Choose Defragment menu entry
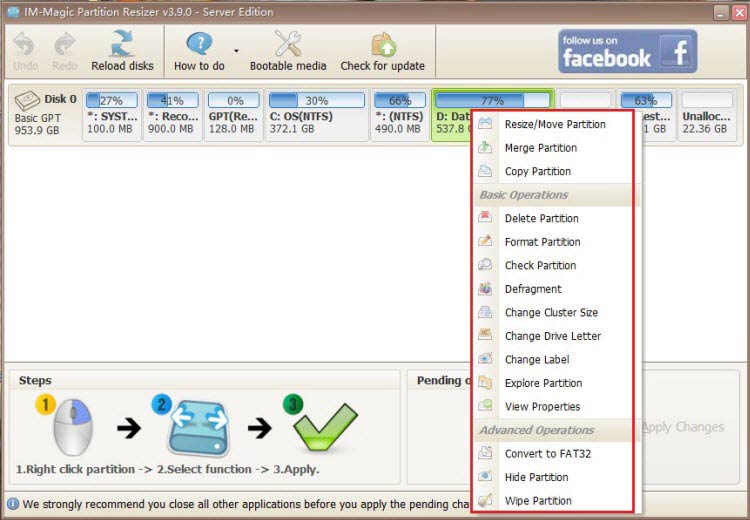 click(x=554, y=289)
